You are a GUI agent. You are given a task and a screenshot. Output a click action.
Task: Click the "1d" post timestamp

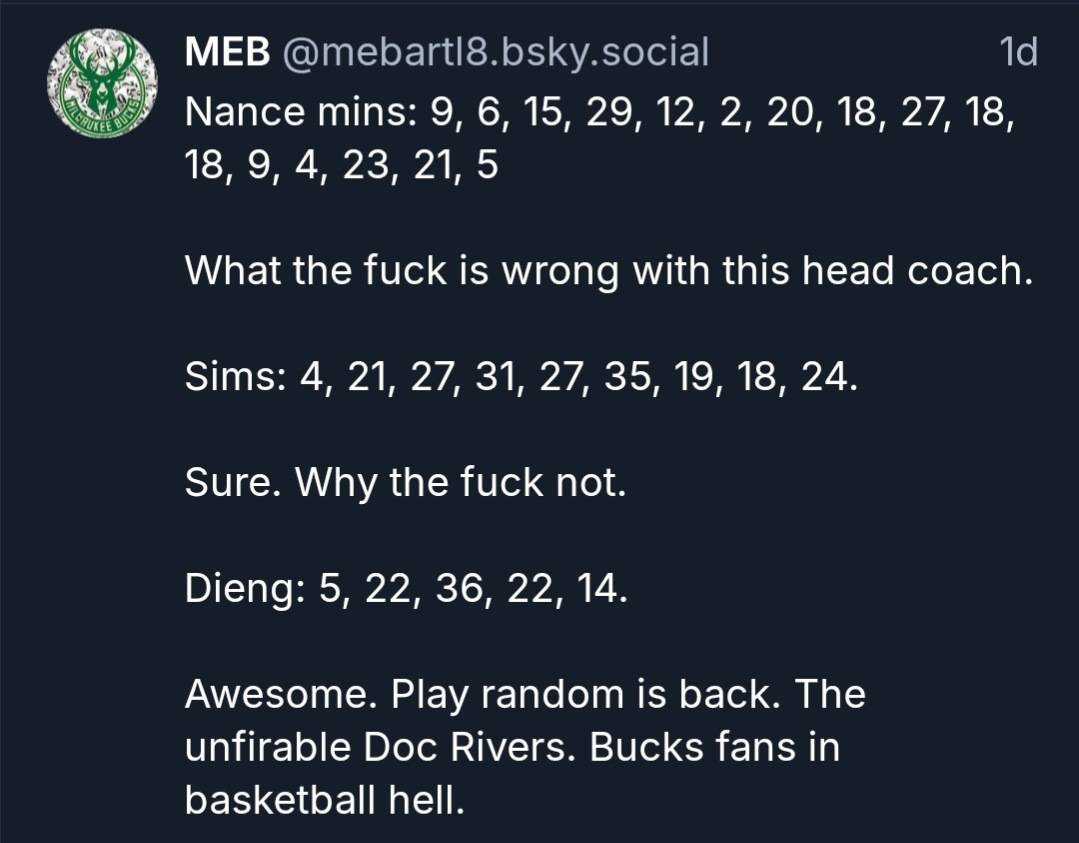1018,52
